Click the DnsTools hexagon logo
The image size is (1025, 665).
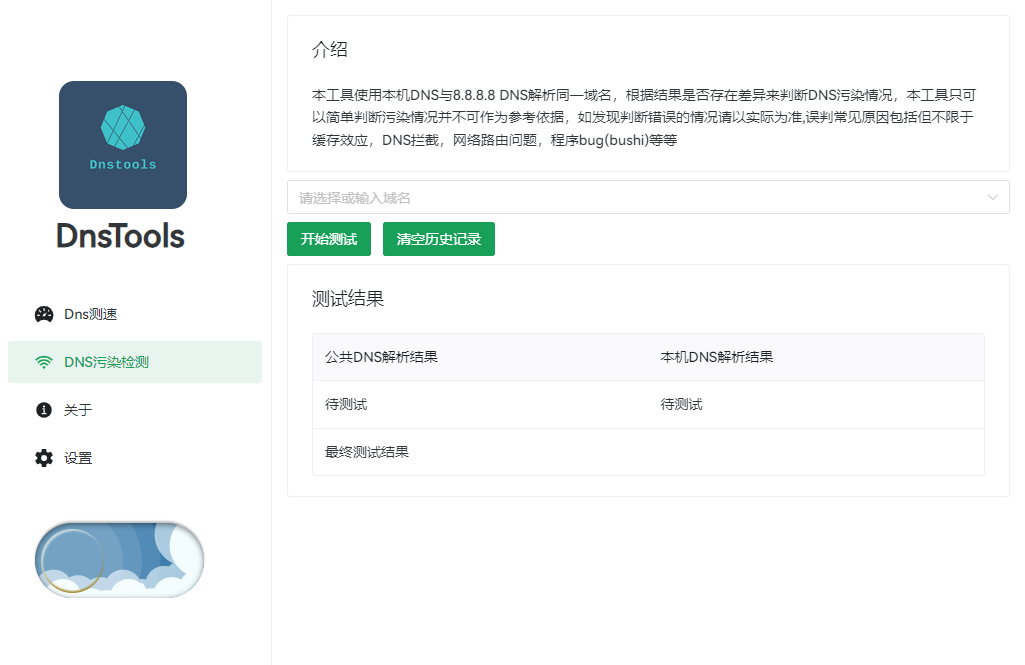122,125
